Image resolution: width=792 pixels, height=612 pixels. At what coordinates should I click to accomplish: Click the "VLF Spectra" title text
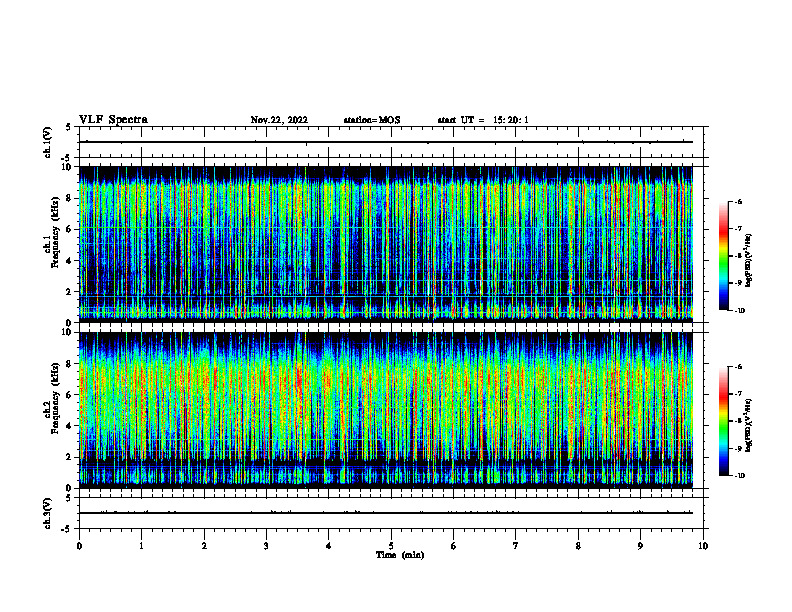point(113,120)
